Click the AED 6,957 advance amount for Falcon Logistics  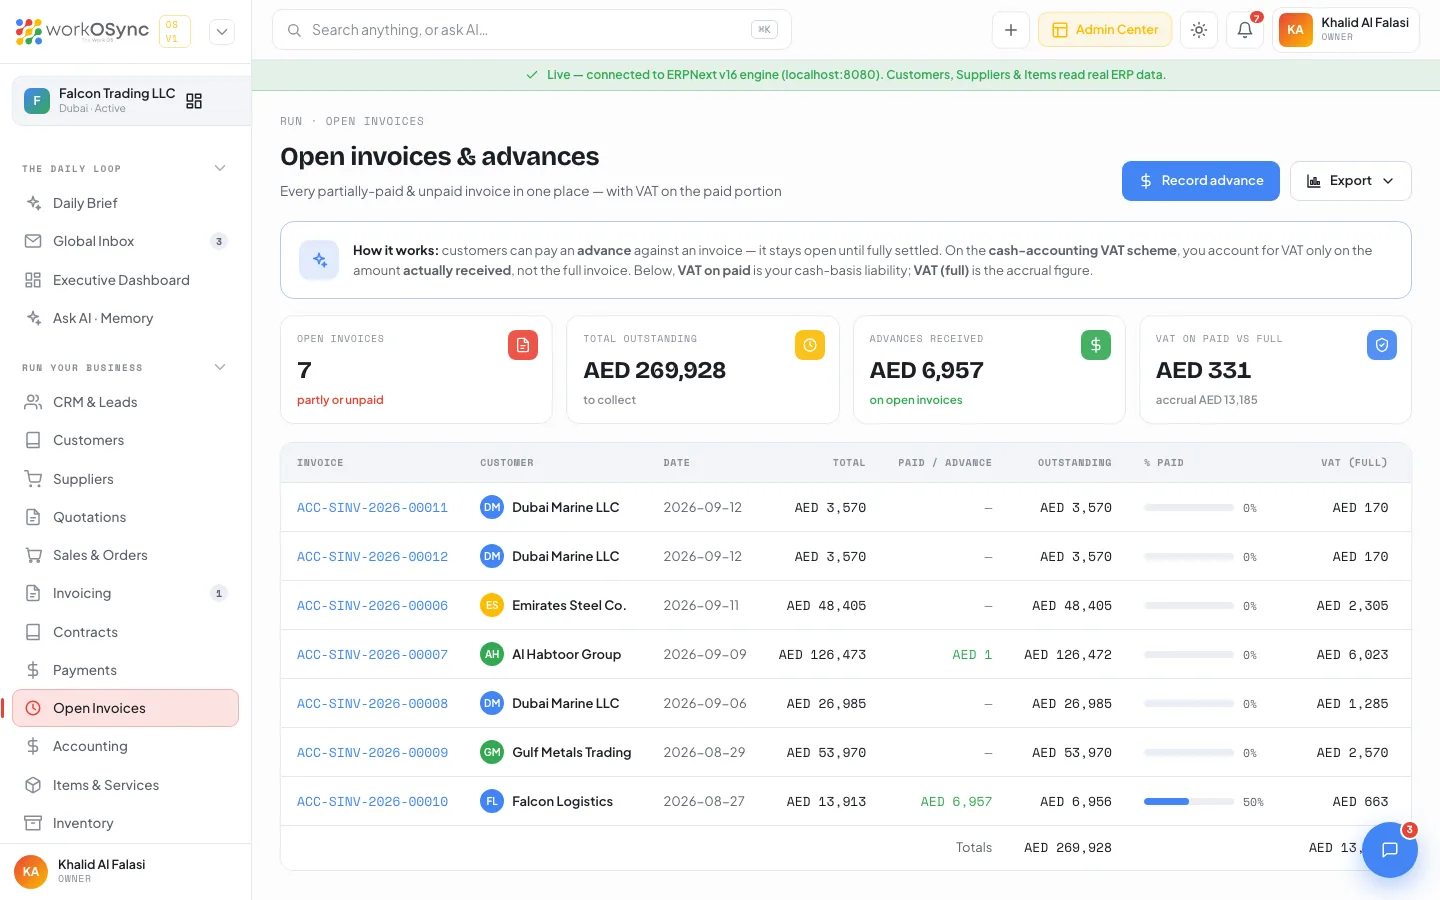(956, 802)
